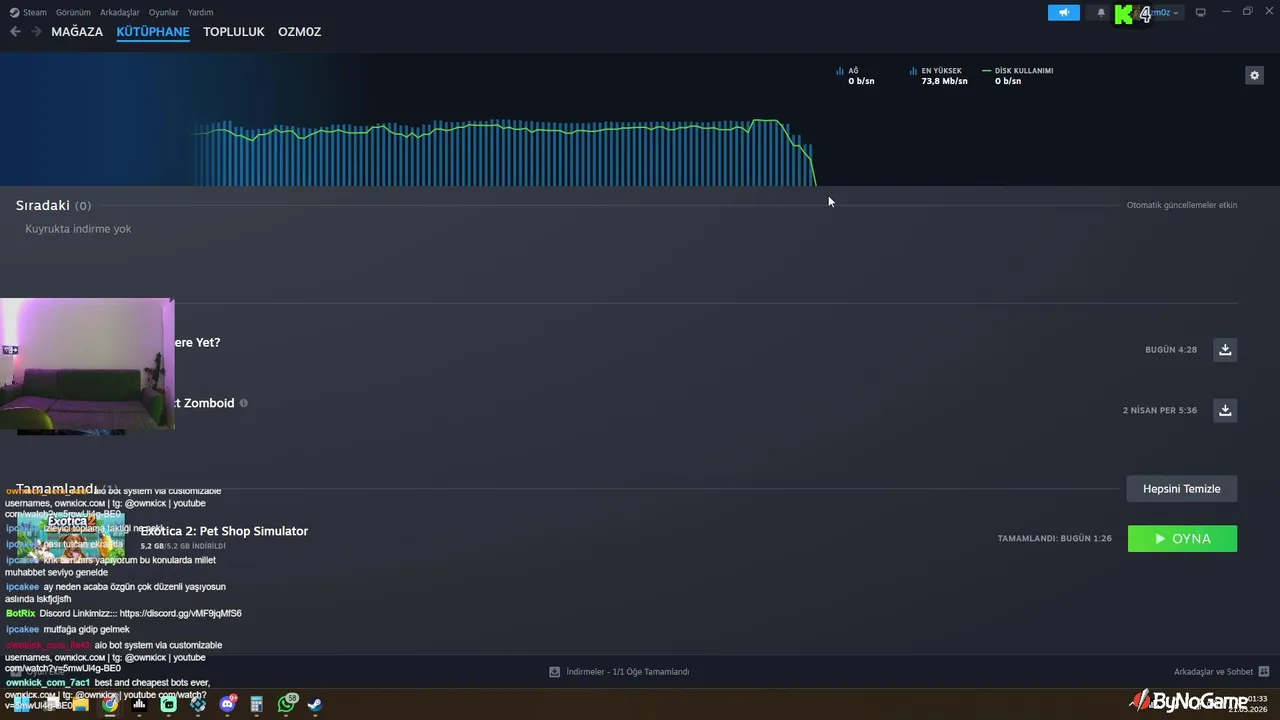Viewport: 1280px width, 720px height.
Task: Click the DİSK KULLANIMI stat label
Action: coord(1023,71)
